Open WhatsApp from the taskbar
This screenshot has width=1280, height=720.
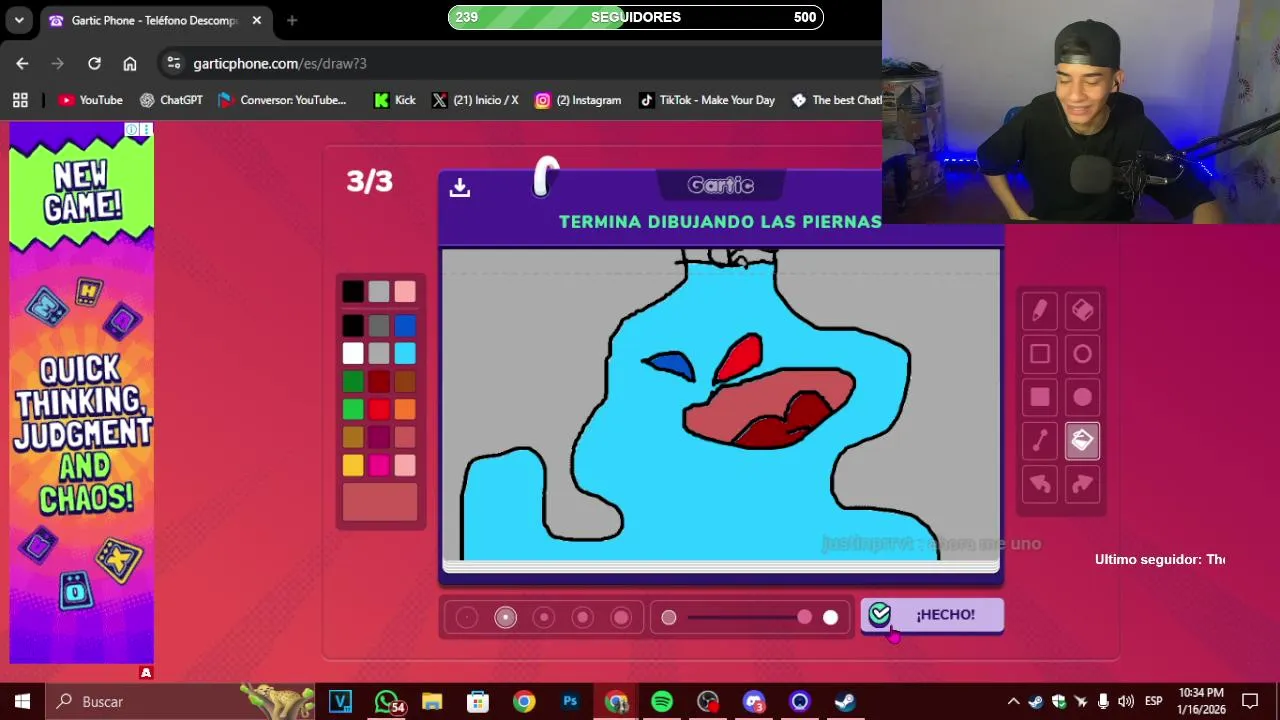pyautogui.click(x=387, y=701)
